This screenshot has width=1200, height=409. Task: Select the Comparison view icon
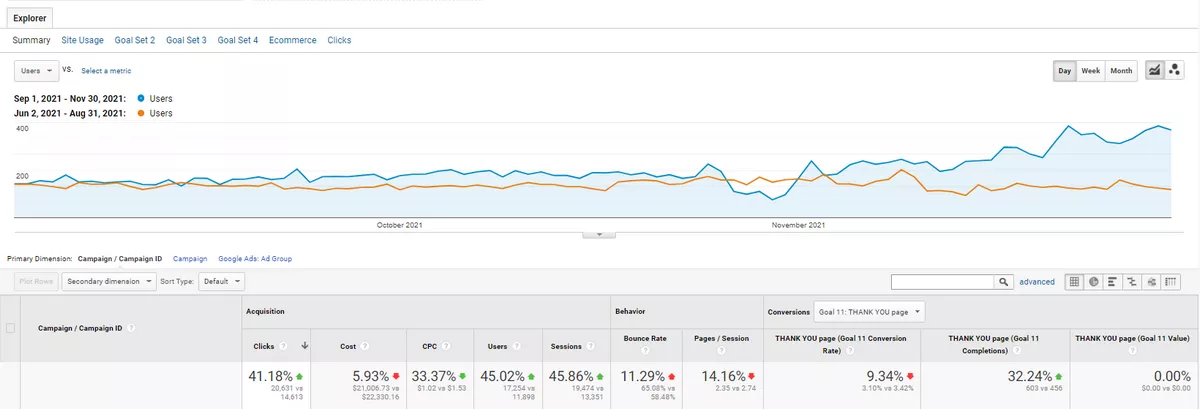(x=1132, y=282)
